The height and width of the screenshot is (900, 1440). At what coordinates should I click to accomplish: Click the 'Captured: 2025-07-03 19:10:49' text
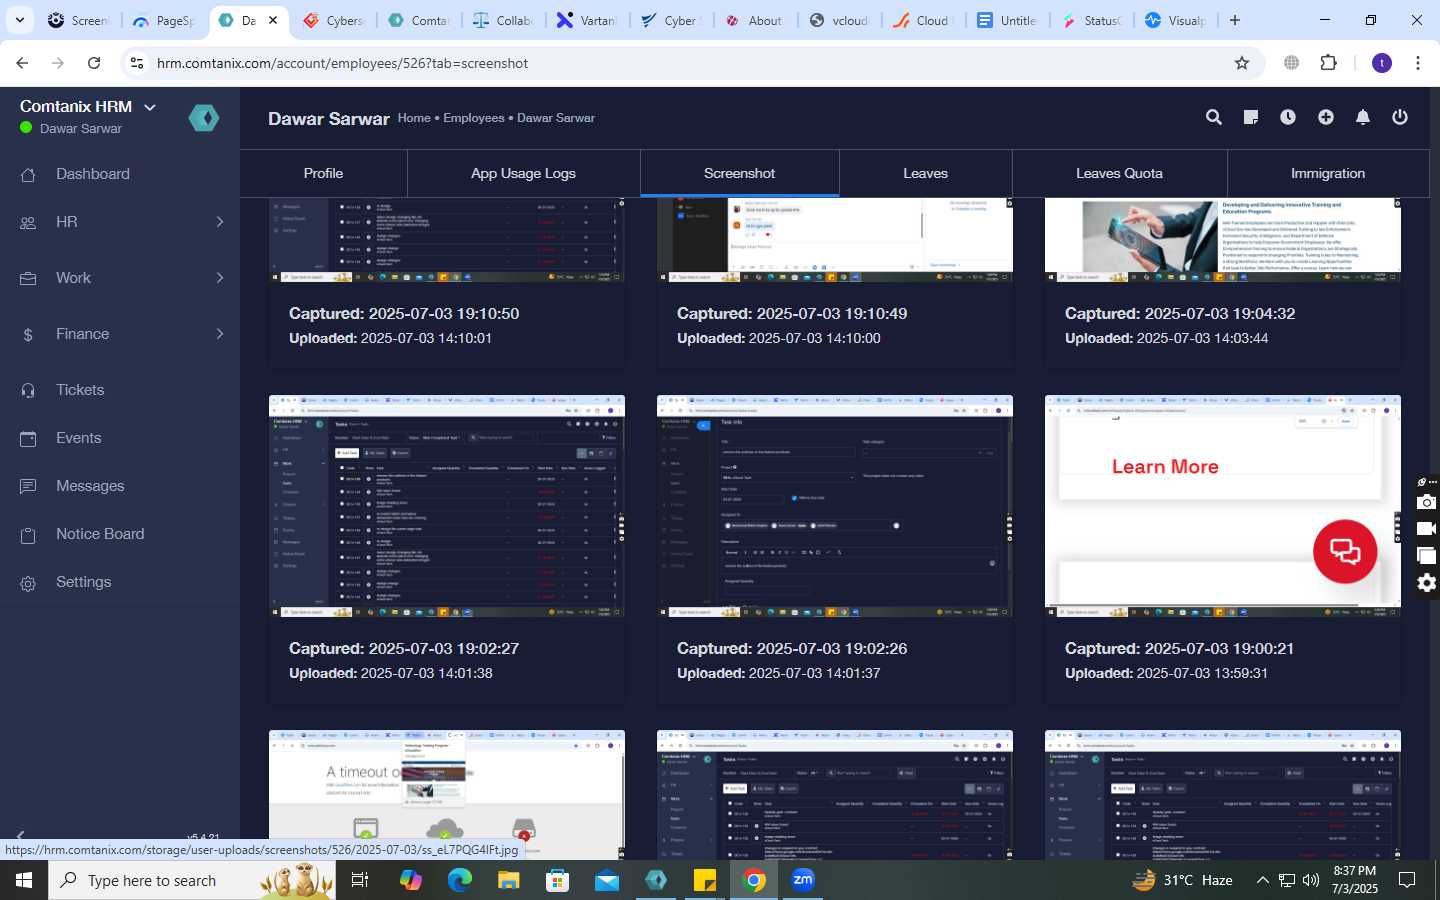click(x=792, y=313)
